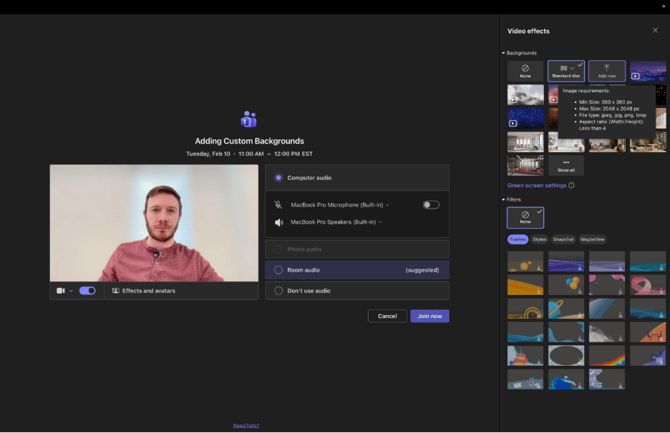Click the video preview of yourself
This screenshot has width=670, height=433.
154,223
